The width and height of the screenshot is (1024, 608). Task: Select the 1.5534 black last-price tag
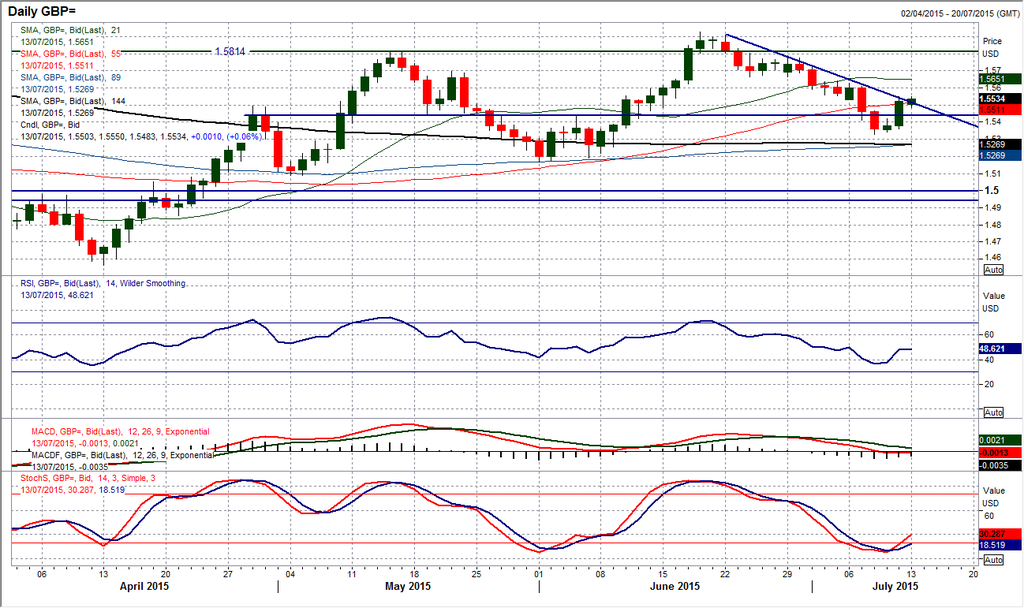click(x=999, y=99)
